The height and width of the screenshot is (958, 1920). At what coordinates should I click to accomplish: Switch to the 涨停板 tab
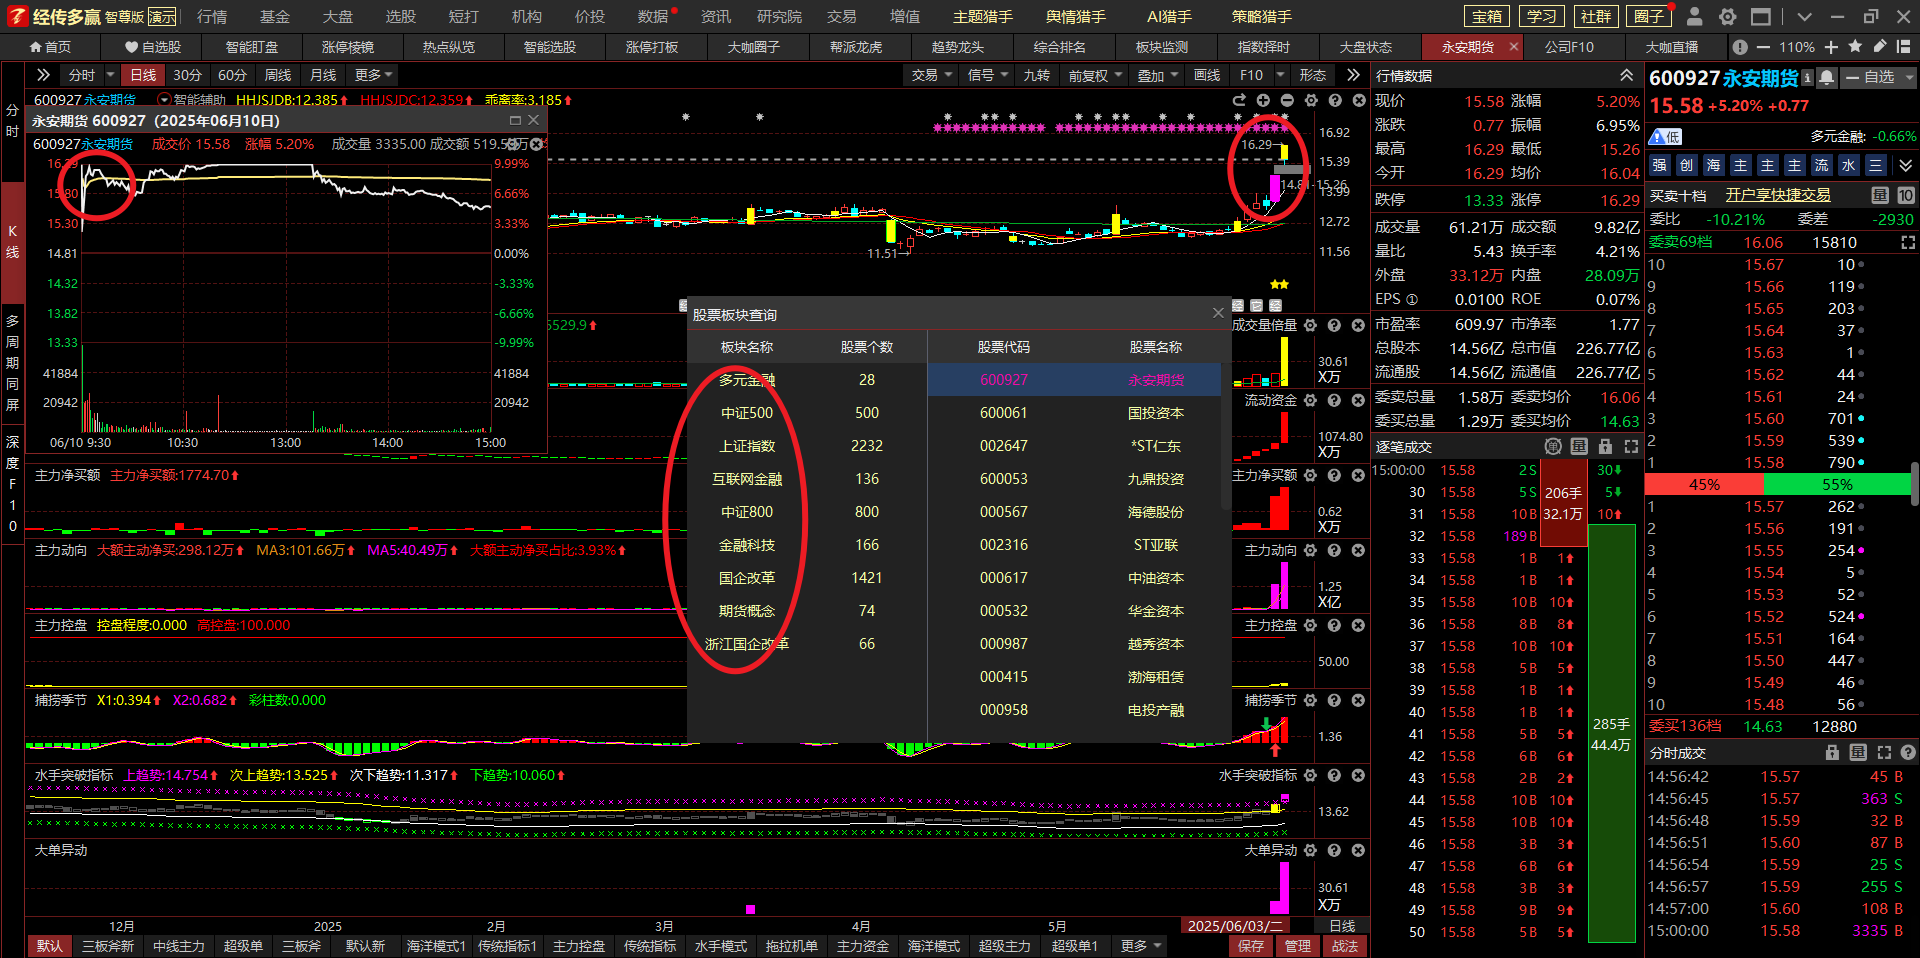pyautogui.click(x=652, y=47)
